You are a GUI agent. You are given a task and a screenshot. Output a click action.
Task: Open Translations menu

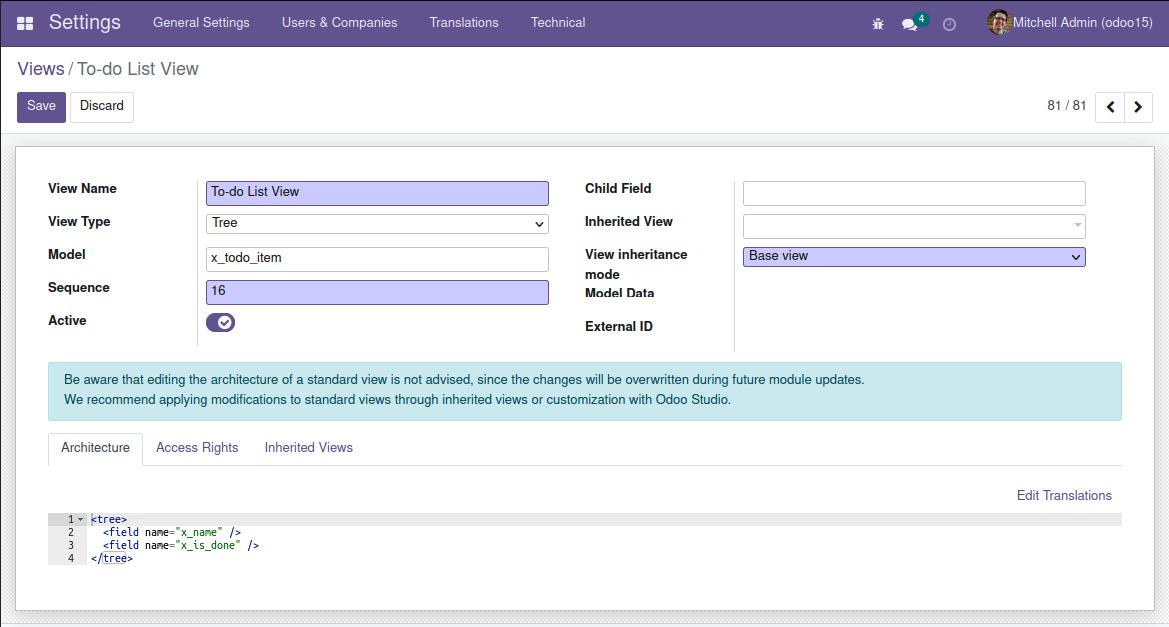click(464, 22)
